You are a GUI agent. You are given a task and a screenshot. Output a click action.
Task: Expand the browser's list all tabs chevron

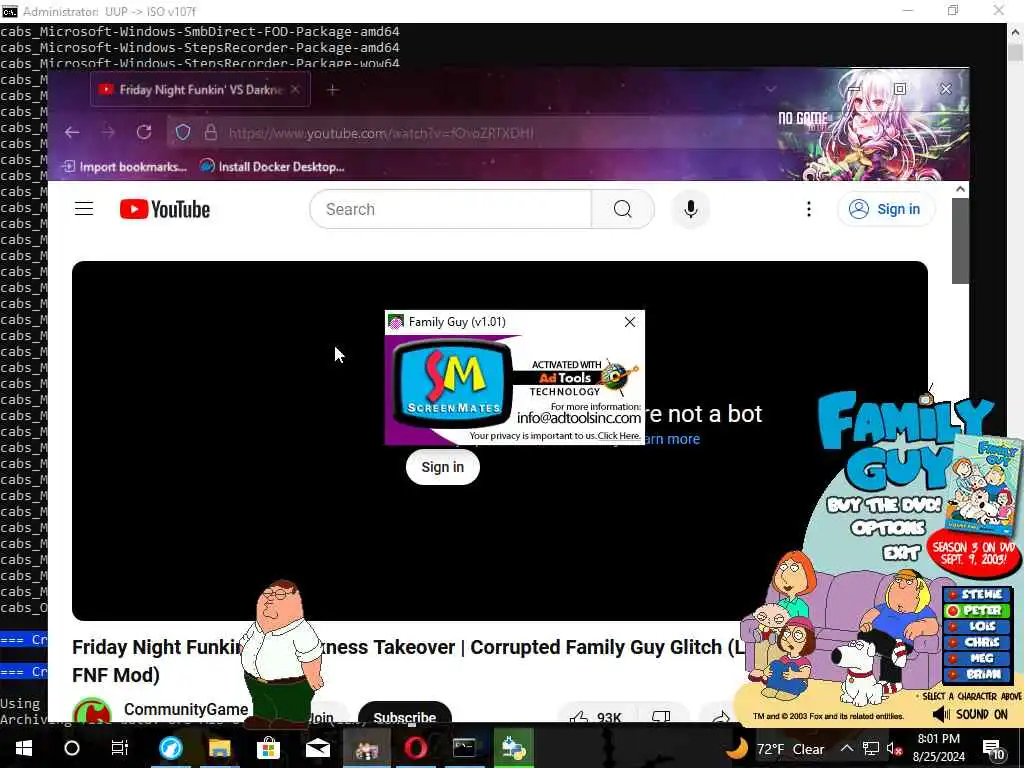pos(771,89)
